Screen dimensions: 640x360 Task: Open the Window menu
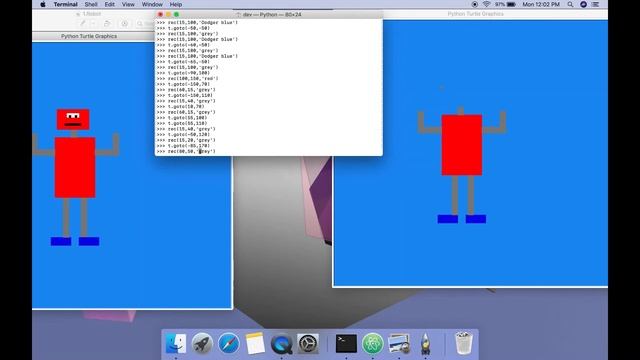[x=152, y=4]
